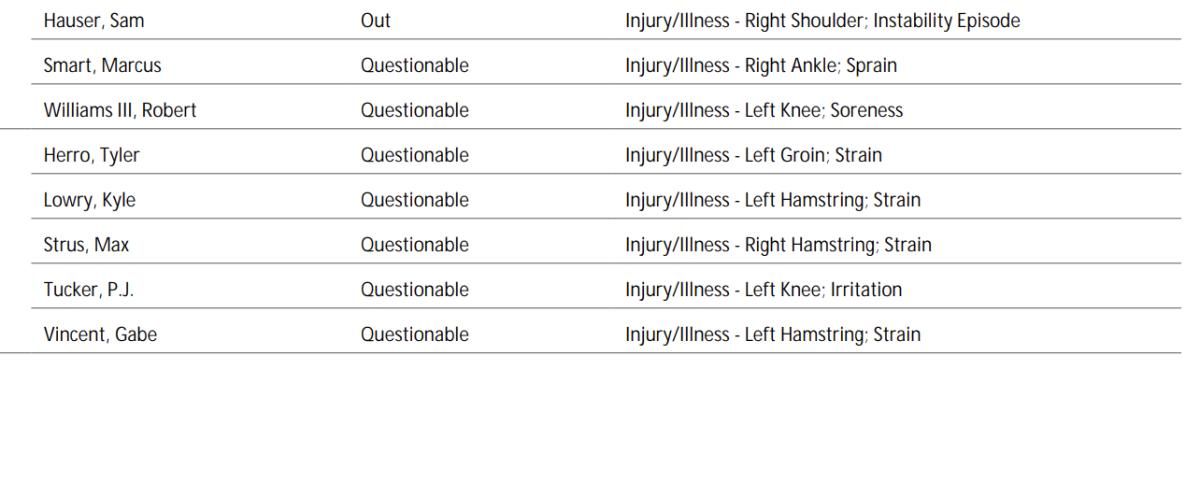Click the Out status for Hauser
This screenshot has height=497, width=1200.
pyautogui.click(x=376, y=21)
